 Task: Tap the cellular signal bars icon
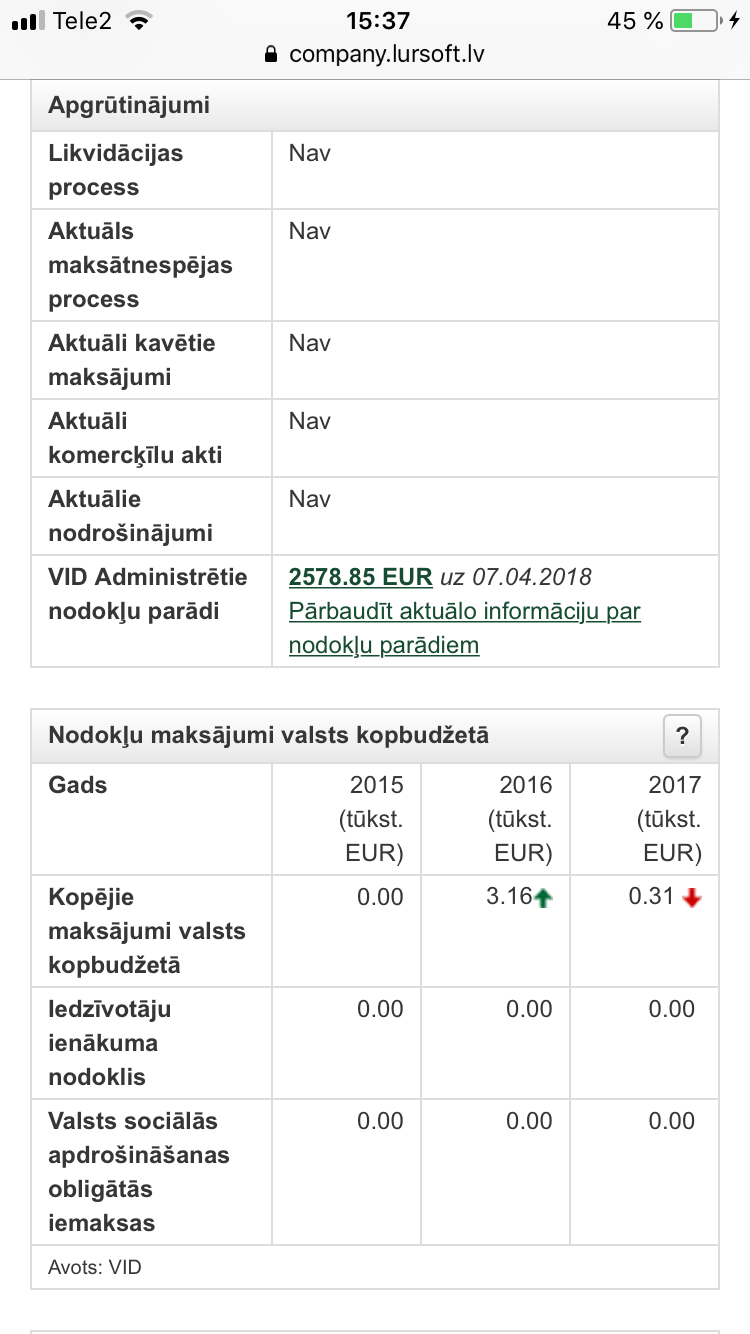pyautogui.click(x=29, y=21)
